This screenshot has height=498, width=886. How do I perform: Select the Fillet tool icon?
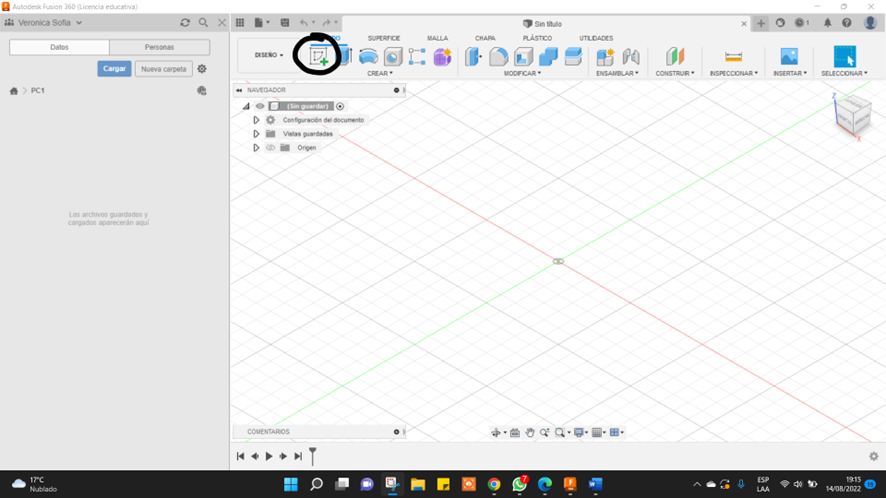pyautogui.click(x=498, y=57)
